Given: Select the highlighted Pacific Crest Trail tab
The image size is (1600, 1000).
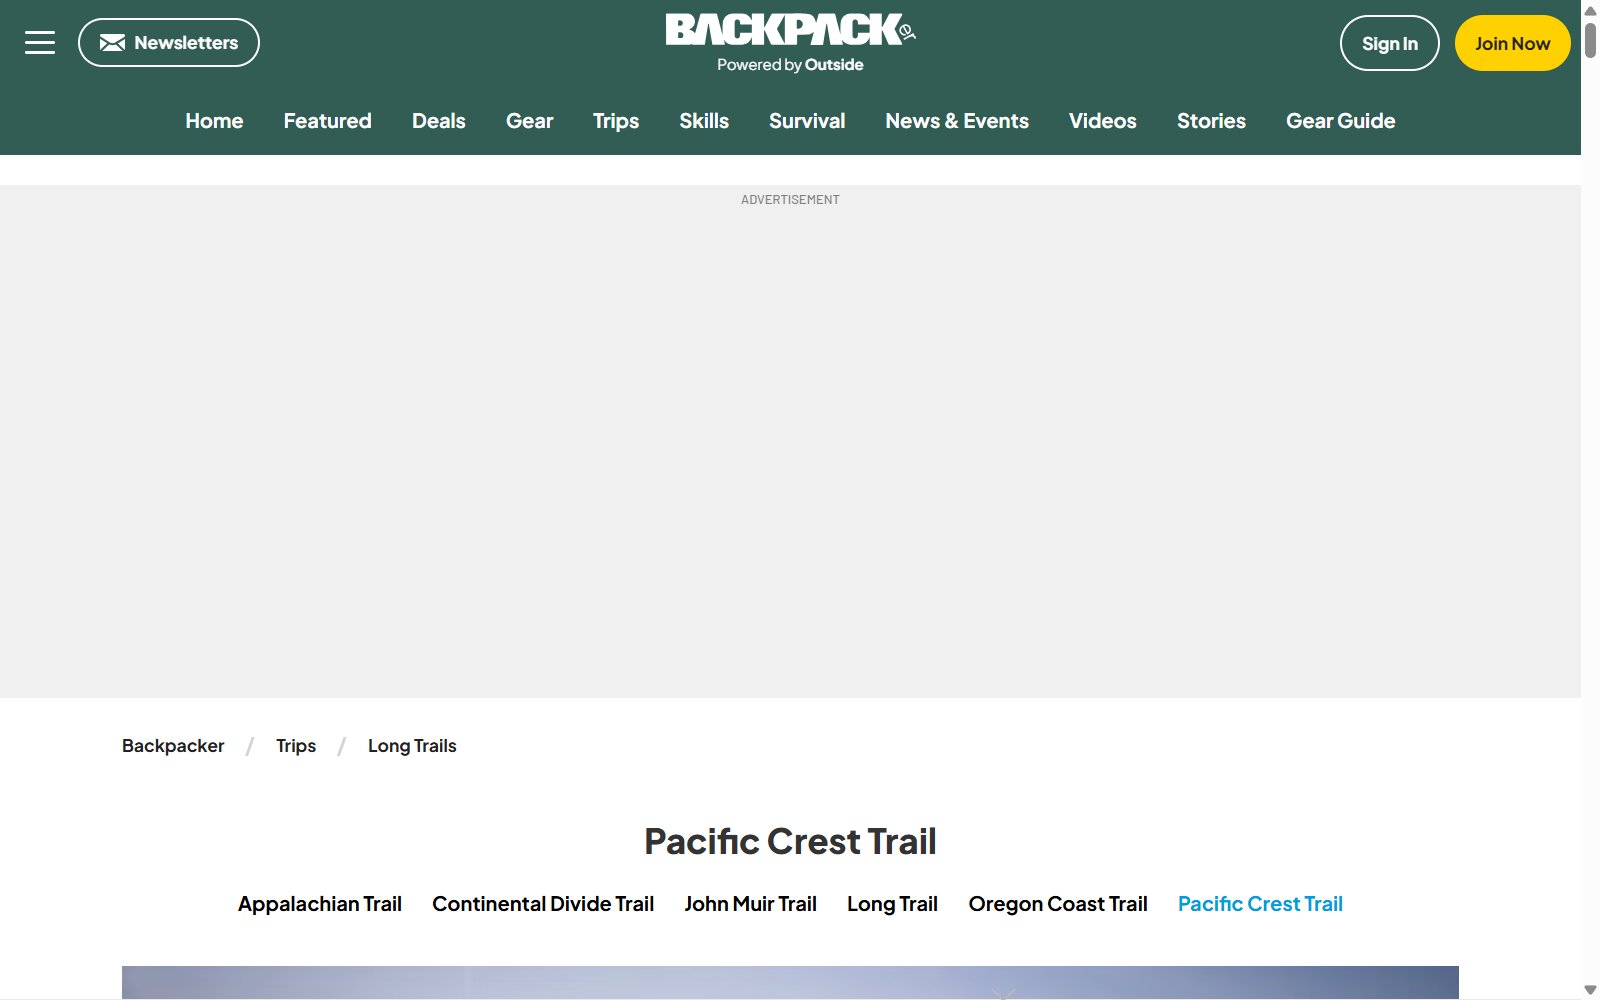Looking at the screenshot, I should coord(1260,904).
